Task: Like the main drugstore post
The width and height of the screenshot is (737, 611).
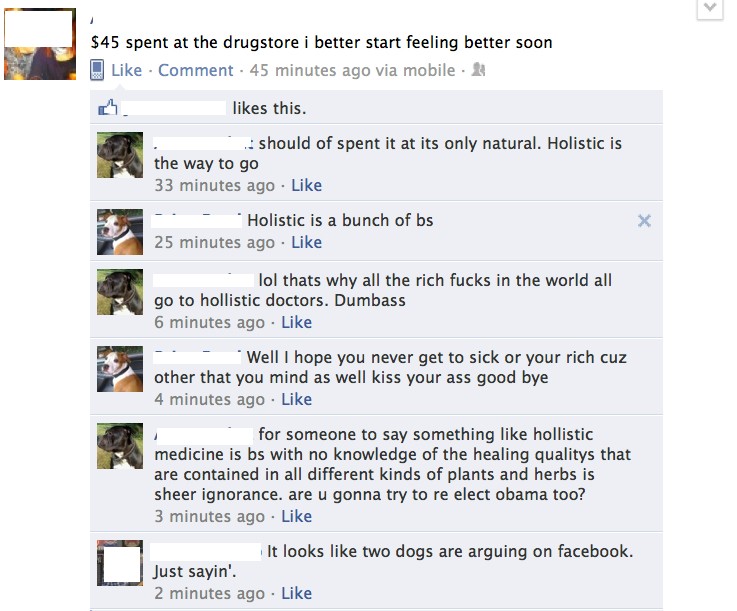Action: click(126, 70)
